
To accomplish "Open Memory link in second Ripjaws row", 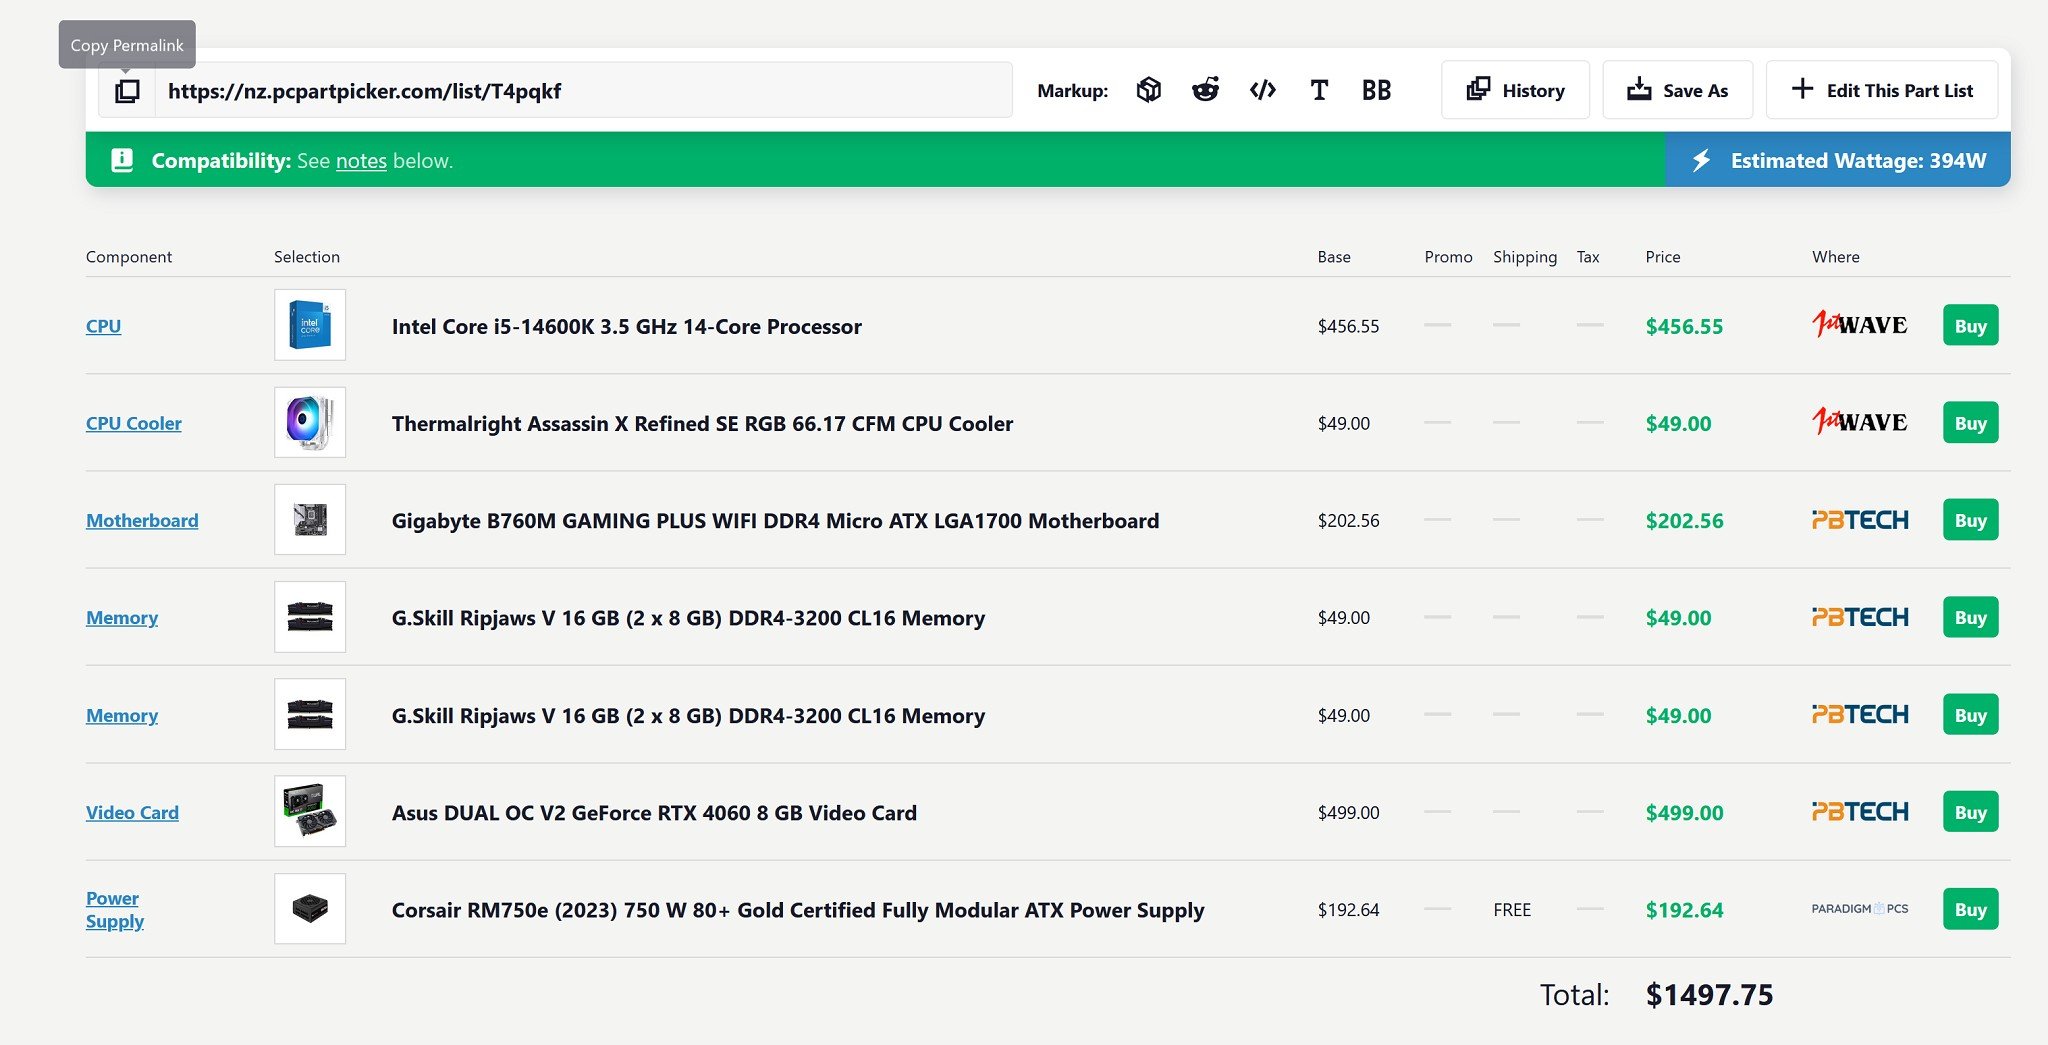I will tap(122, 715).
